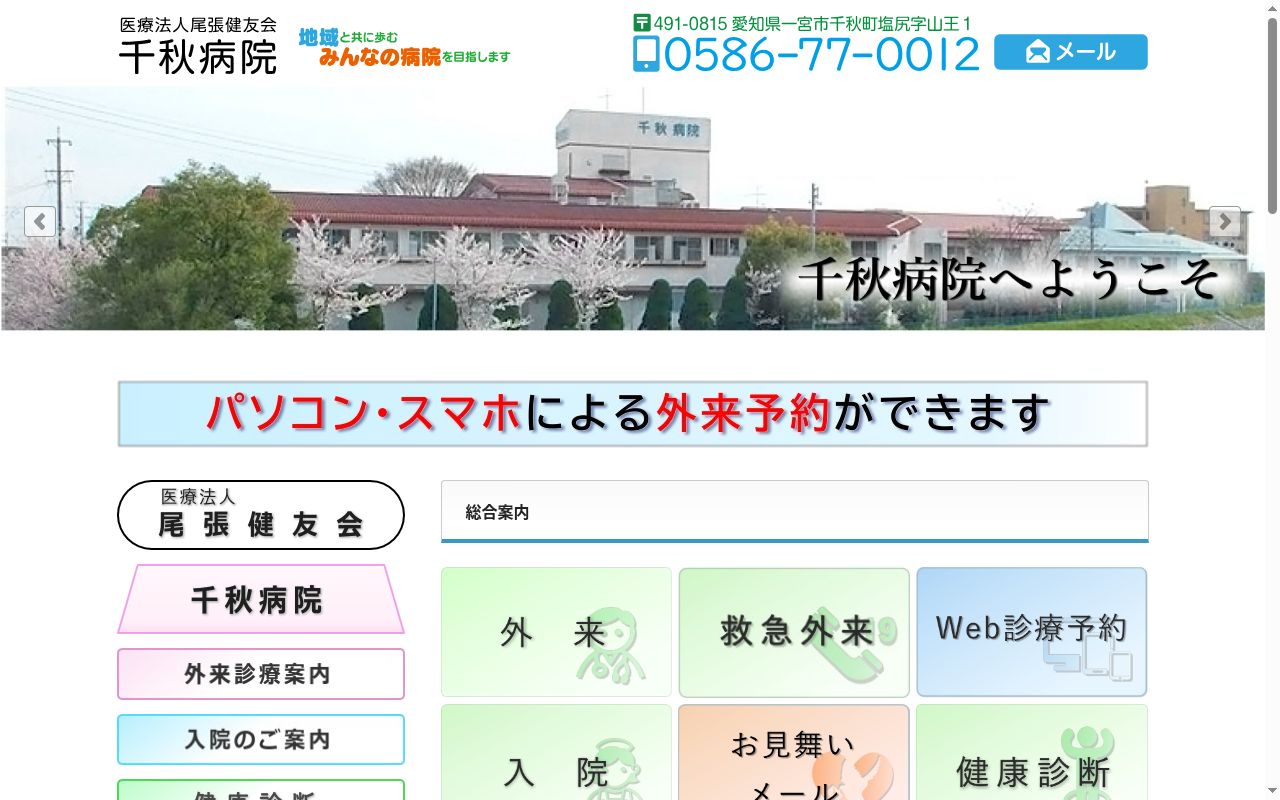
Task: Open the 外来 tile
Action: tap(556, 632)
